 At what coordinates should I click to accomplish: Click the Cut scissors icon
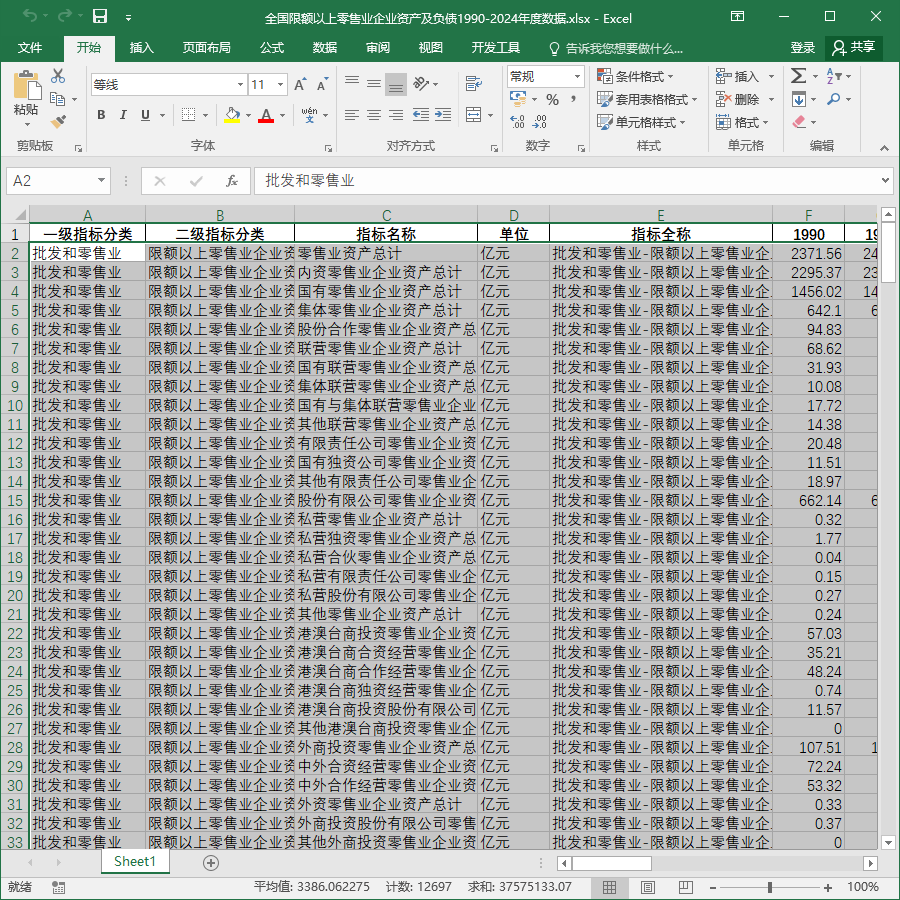58,76
